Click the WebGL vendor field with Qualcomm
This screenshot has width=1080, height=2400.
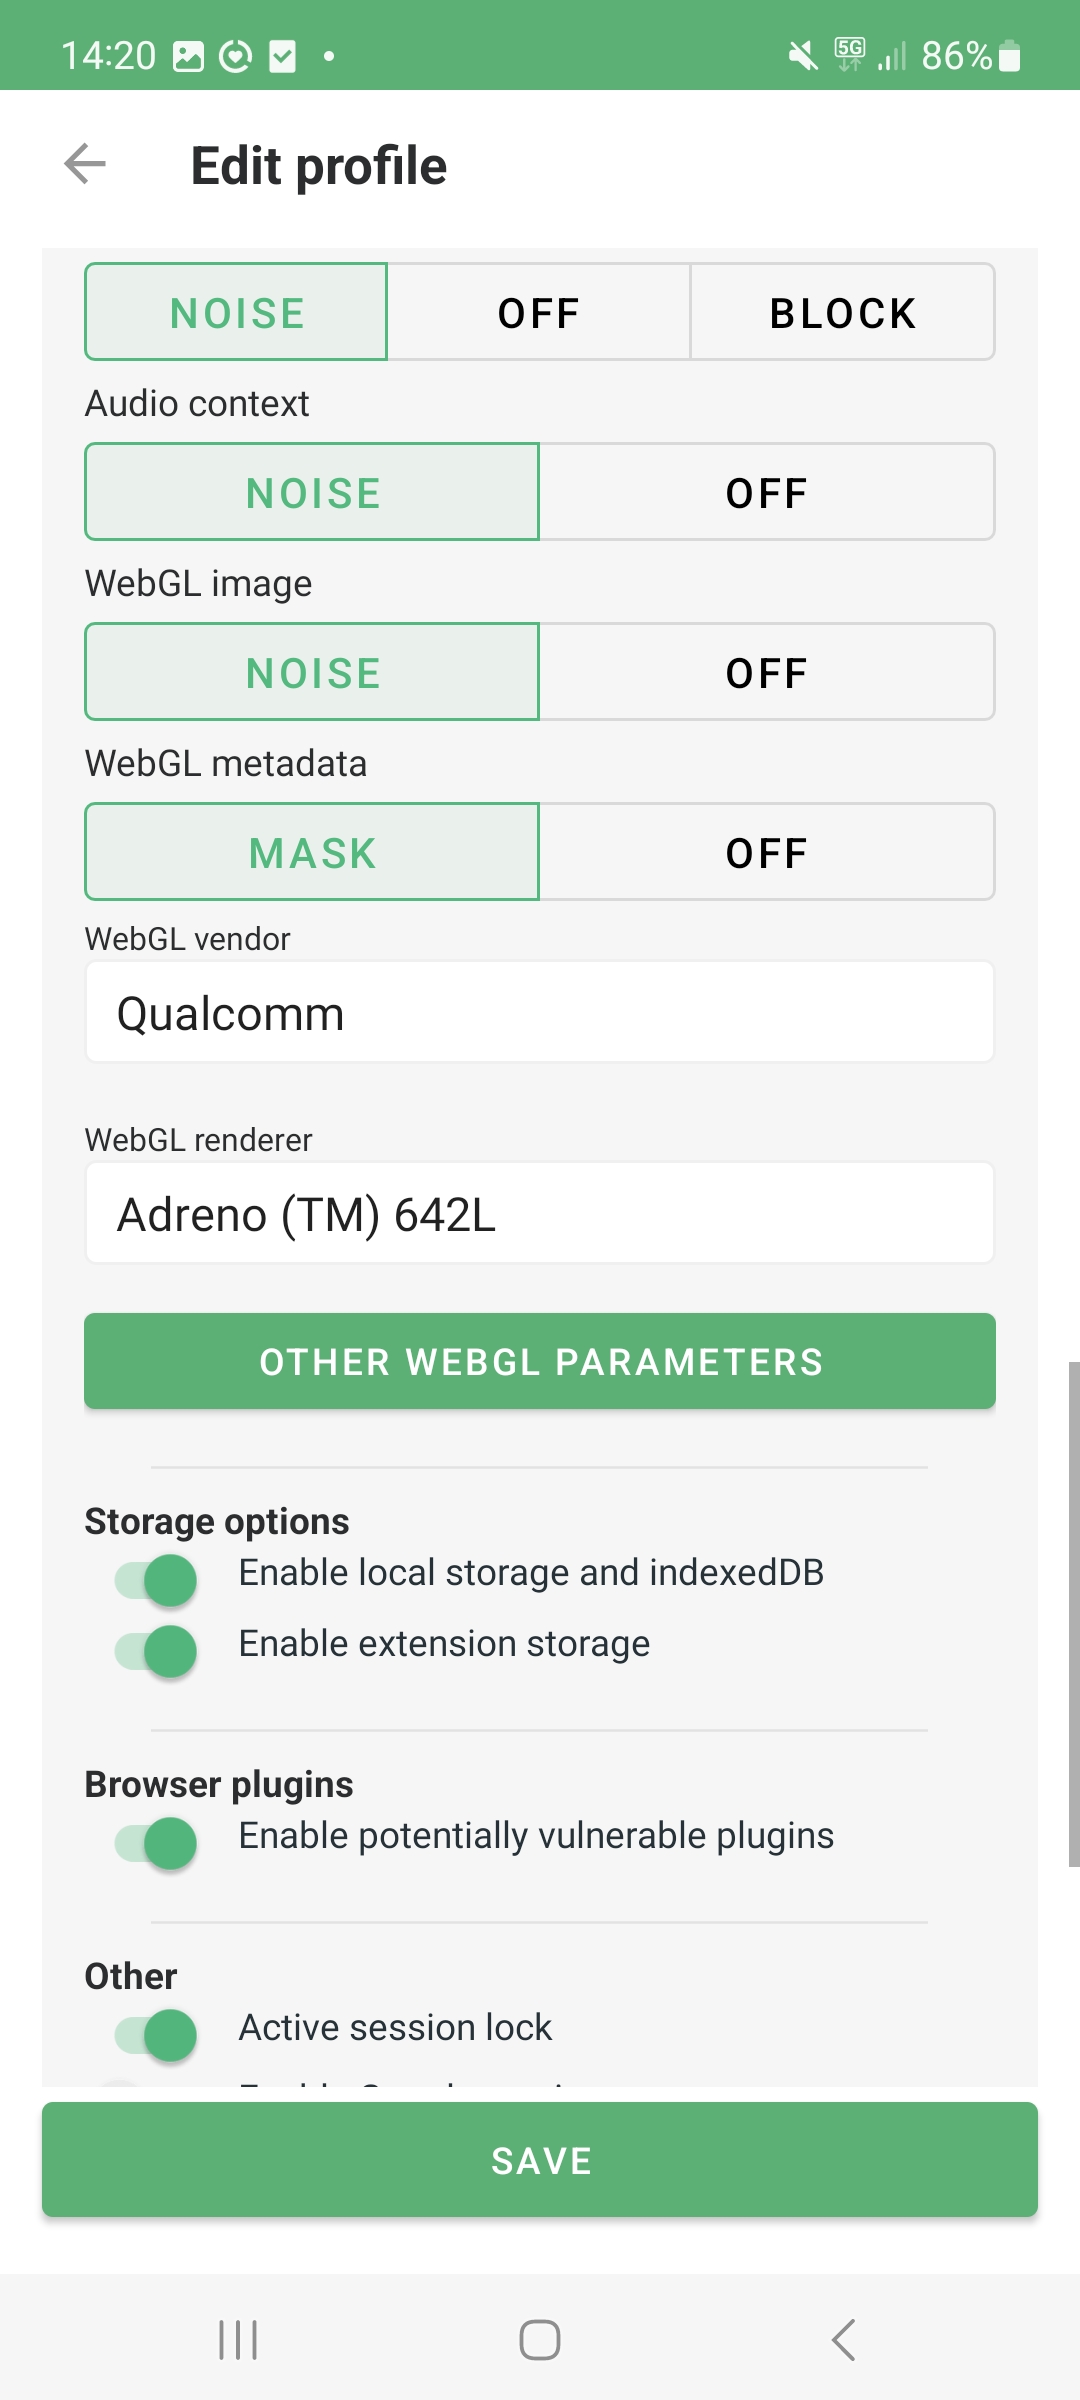click(540, 1012)
